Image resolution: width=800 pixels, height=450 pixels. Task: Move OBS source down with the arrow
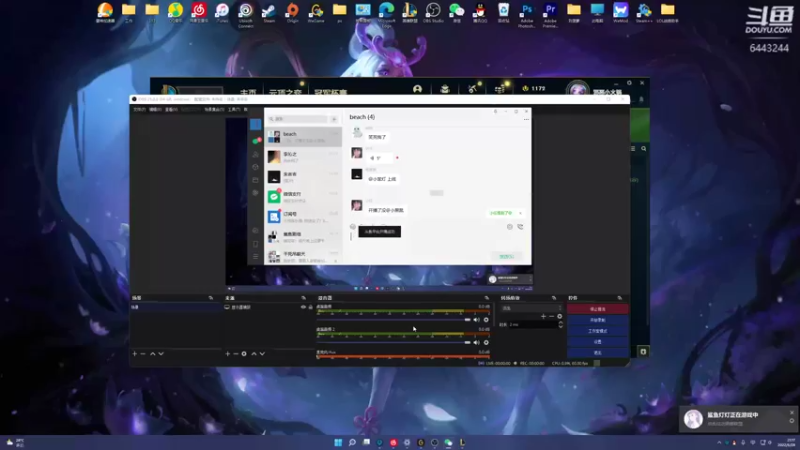pyautogui.click(x=262, y=354)
